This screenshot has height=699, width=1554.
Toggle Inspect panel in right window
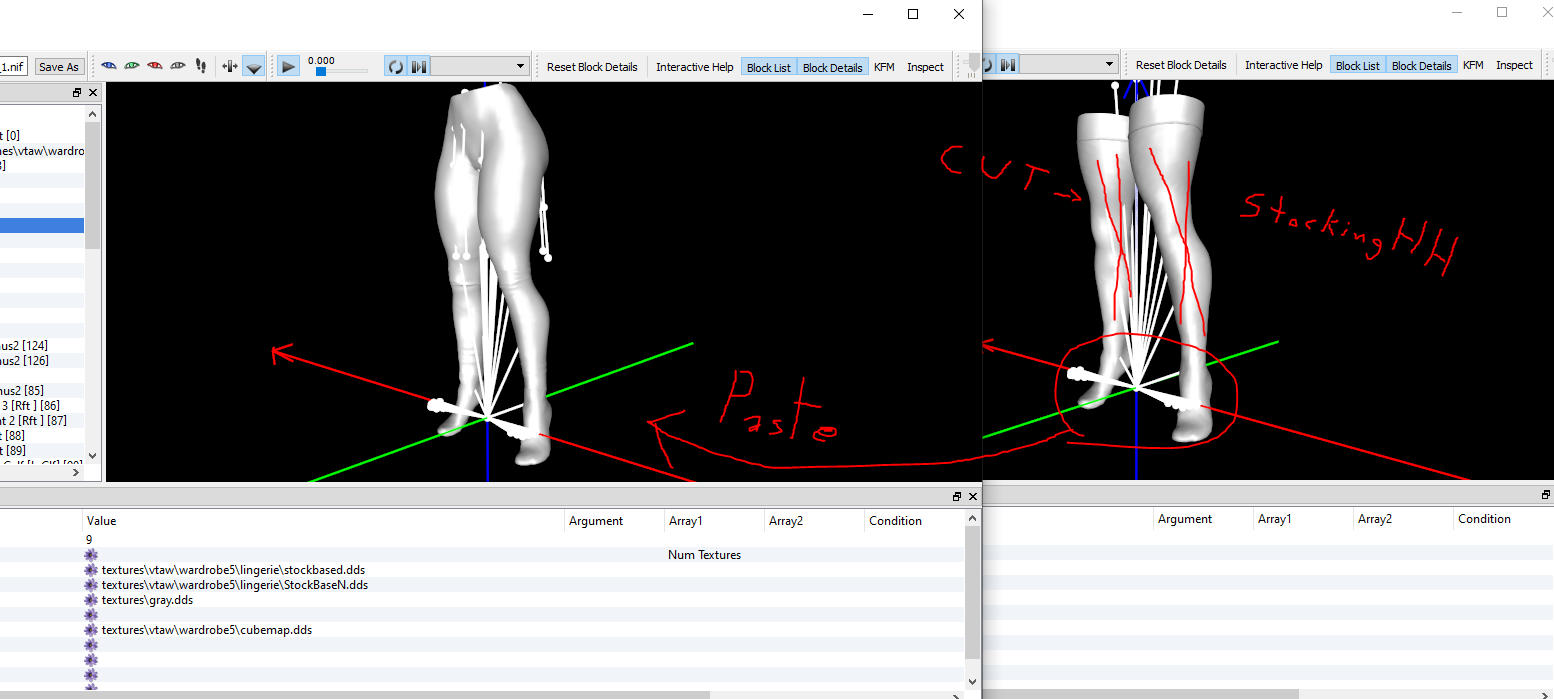pyautogui.click(x=1514, y=65)
